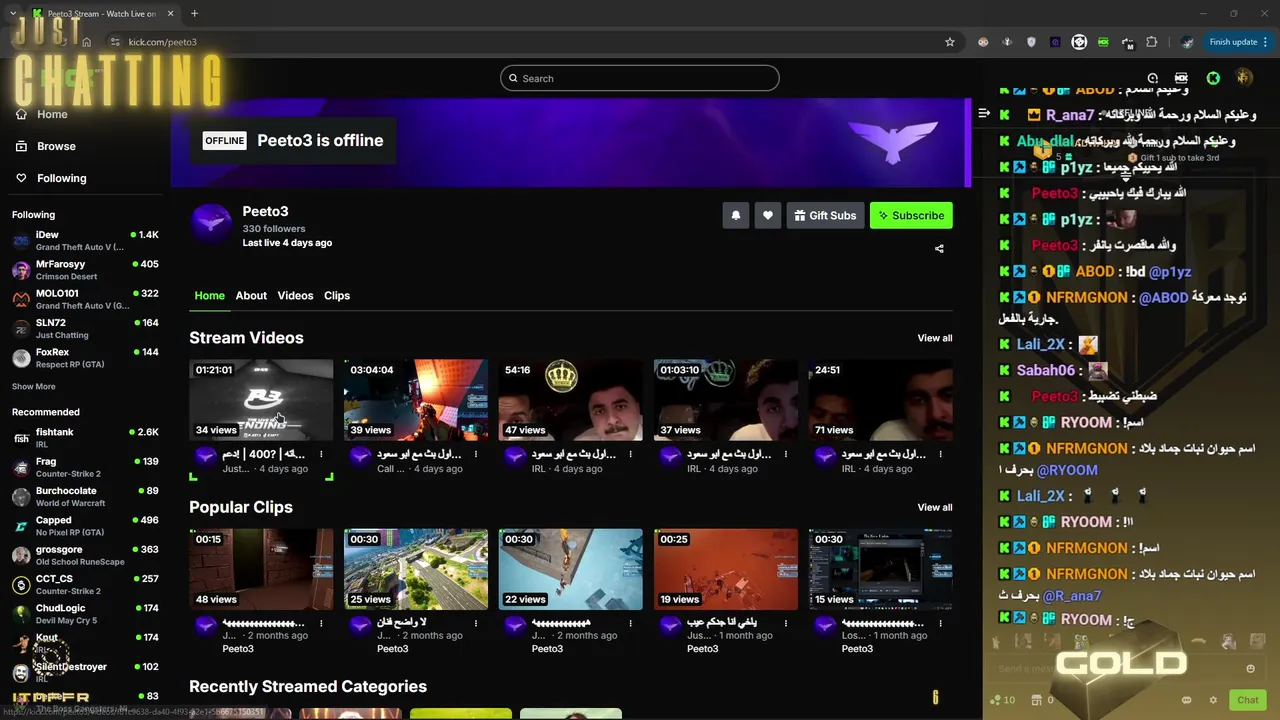Open the 01:03:10 stream video thumbnail
The height and width of the screenshot is (720, 1280).
tap(726, 400)
